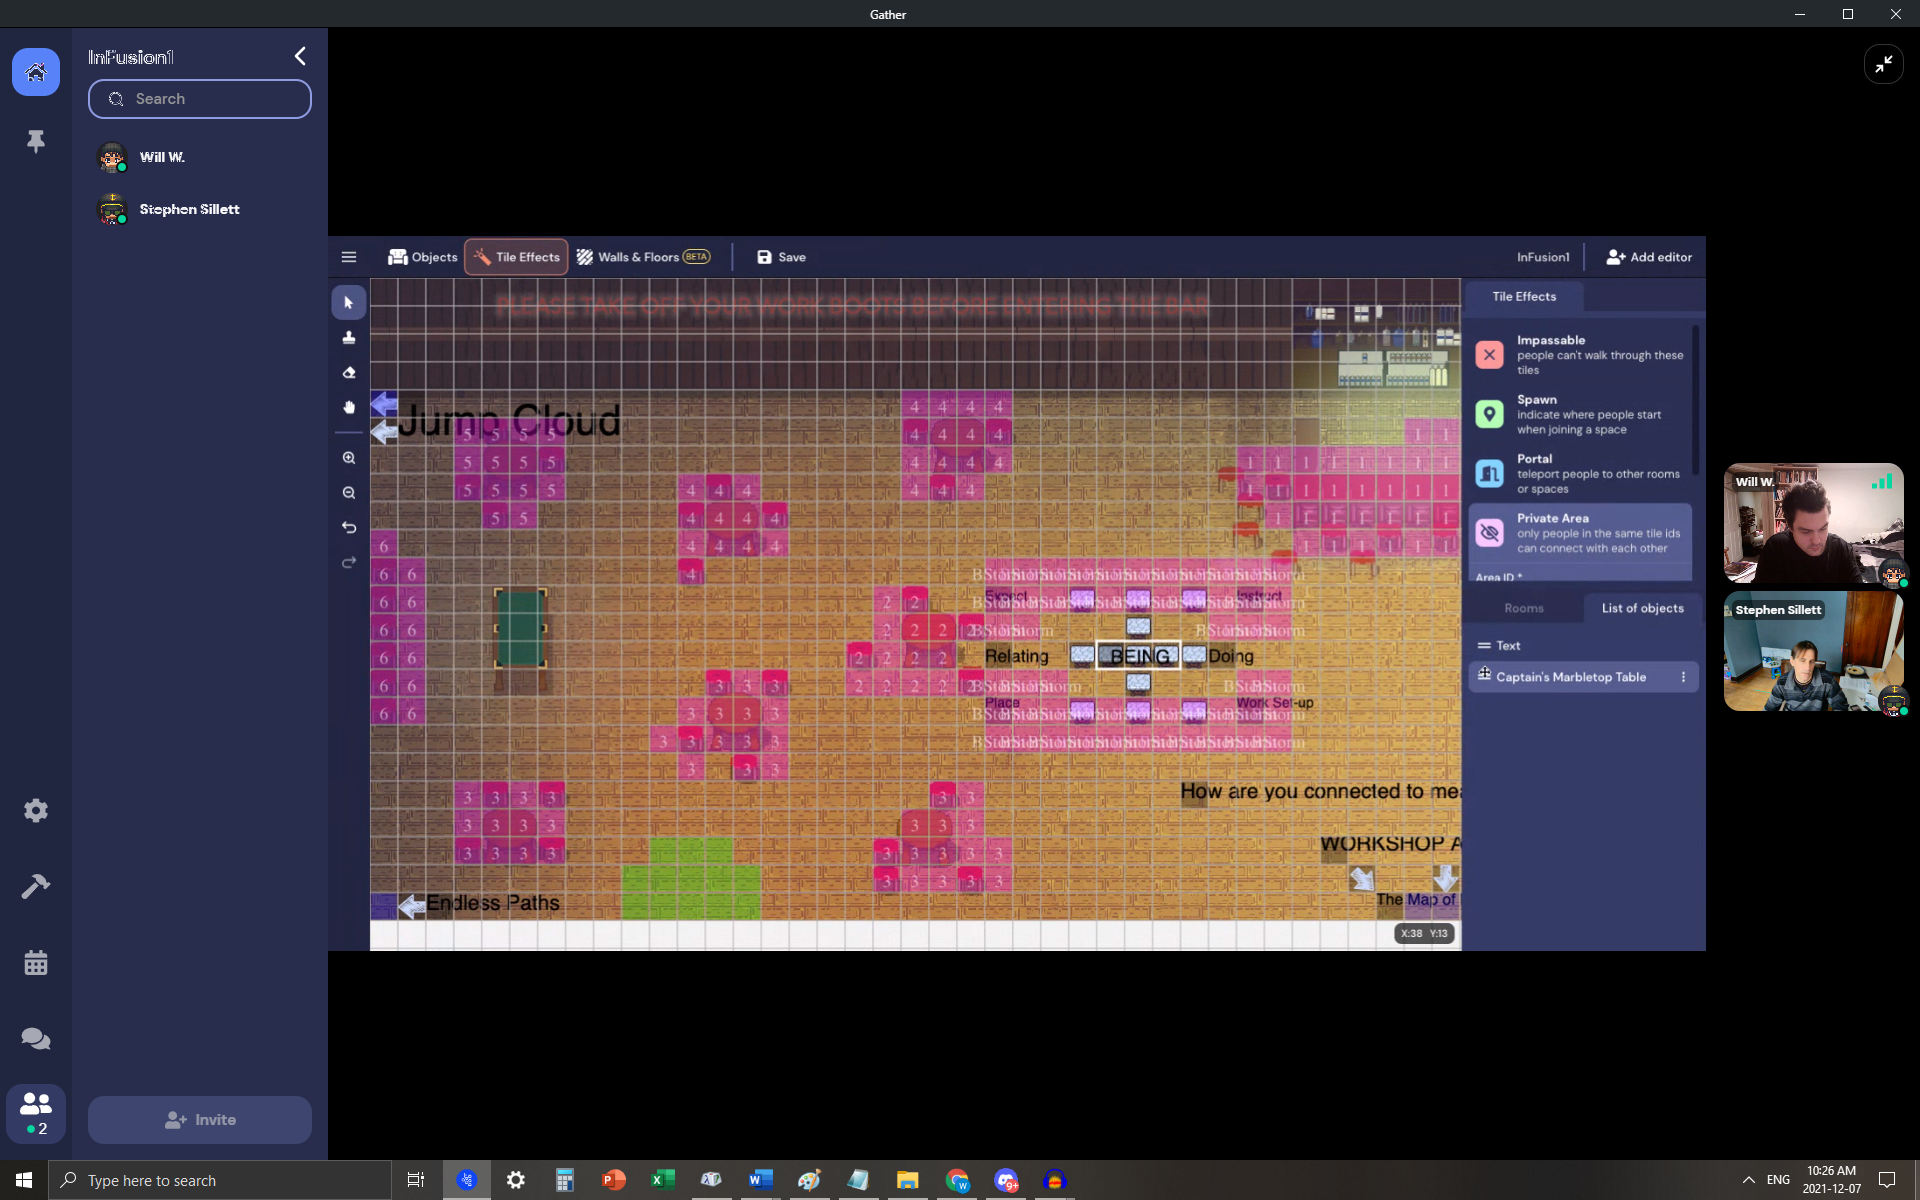
Task: Open options for Captain's Marbletop Table
Action: tap(1683, 676)
